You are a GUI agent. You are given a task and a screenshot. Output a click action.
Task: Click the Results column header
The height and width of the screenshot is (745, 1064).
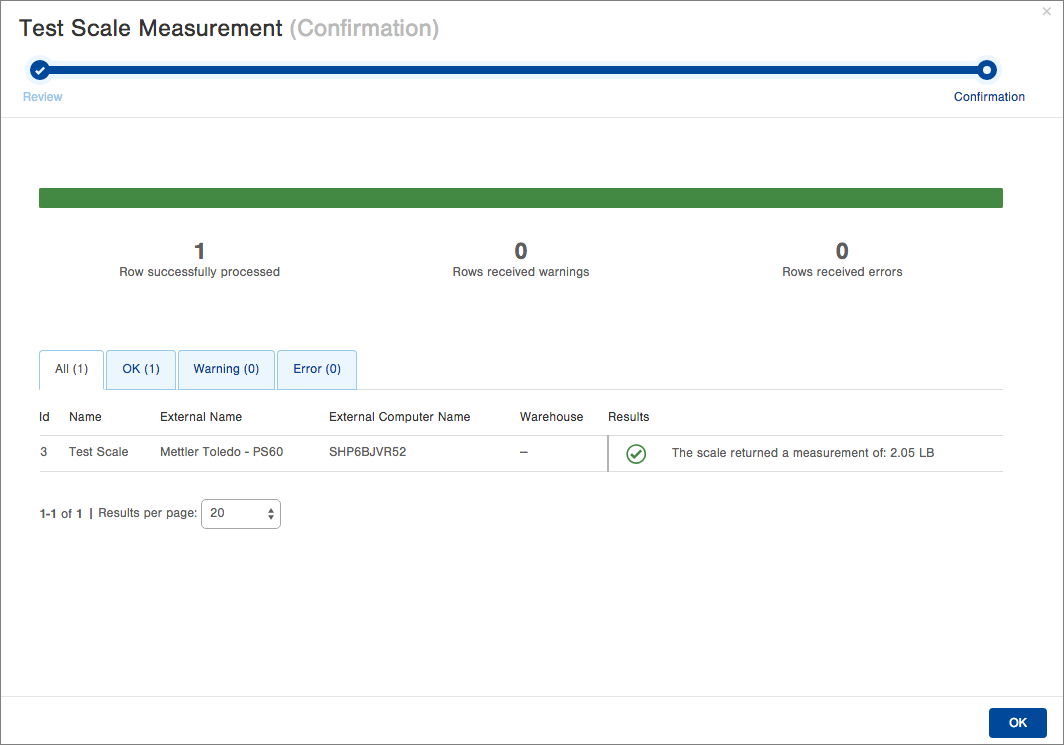coord(628,417)
